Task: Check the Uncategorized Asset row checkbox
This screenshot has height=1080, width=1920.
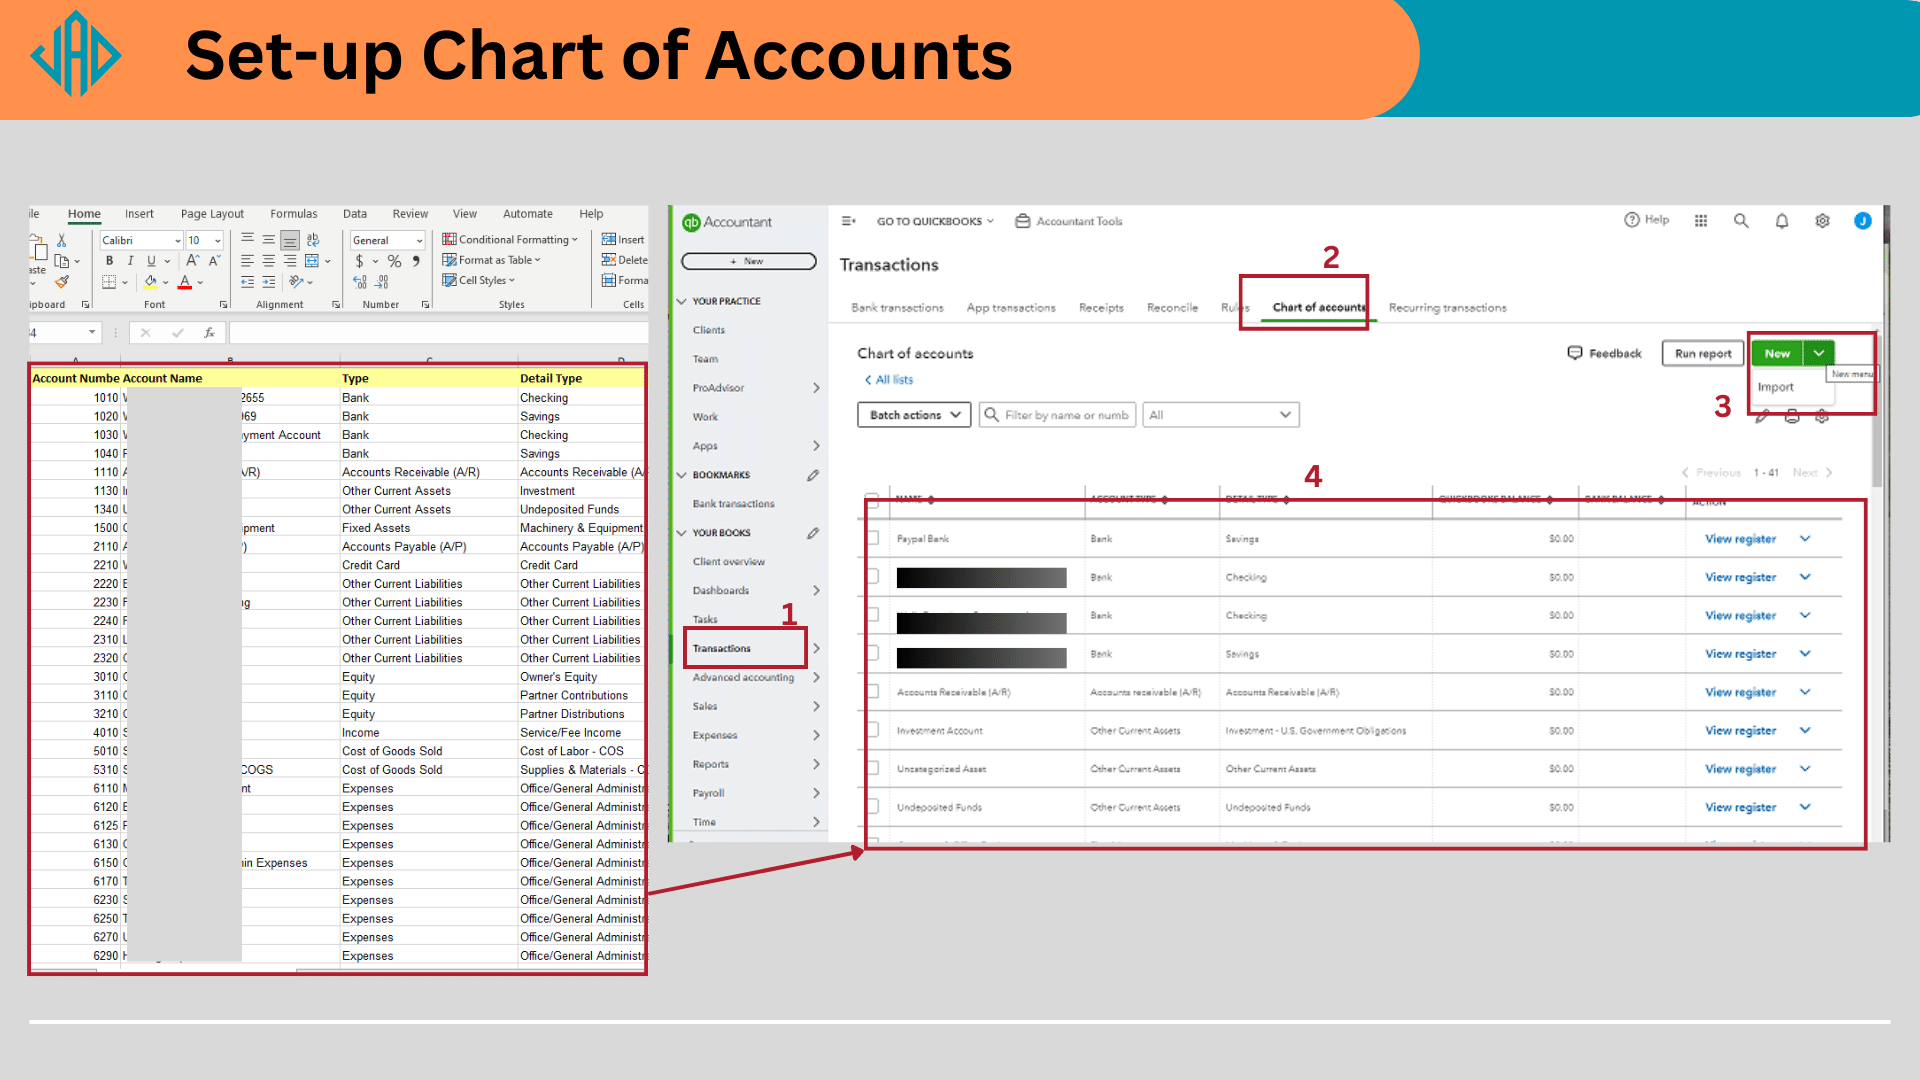Action: click(x=873, y=769)
